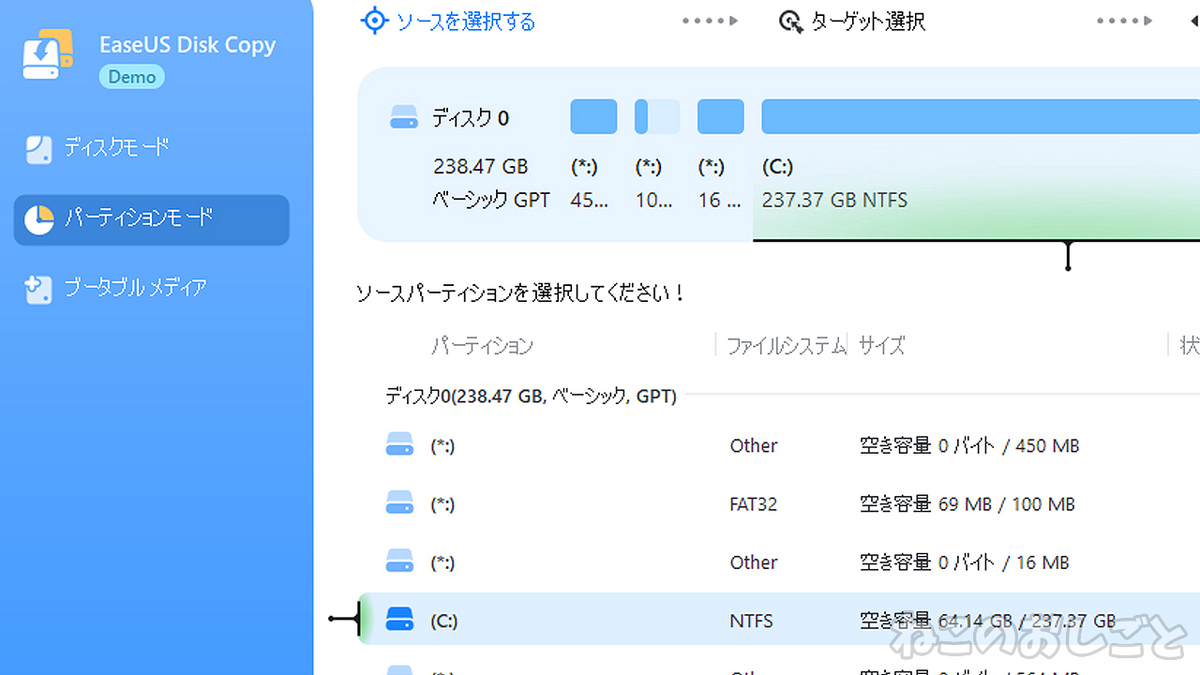The width and height of the screenshot is (1200, 675).
Task: Select パーティションモード in the sidebar
Action: (151, 219)
